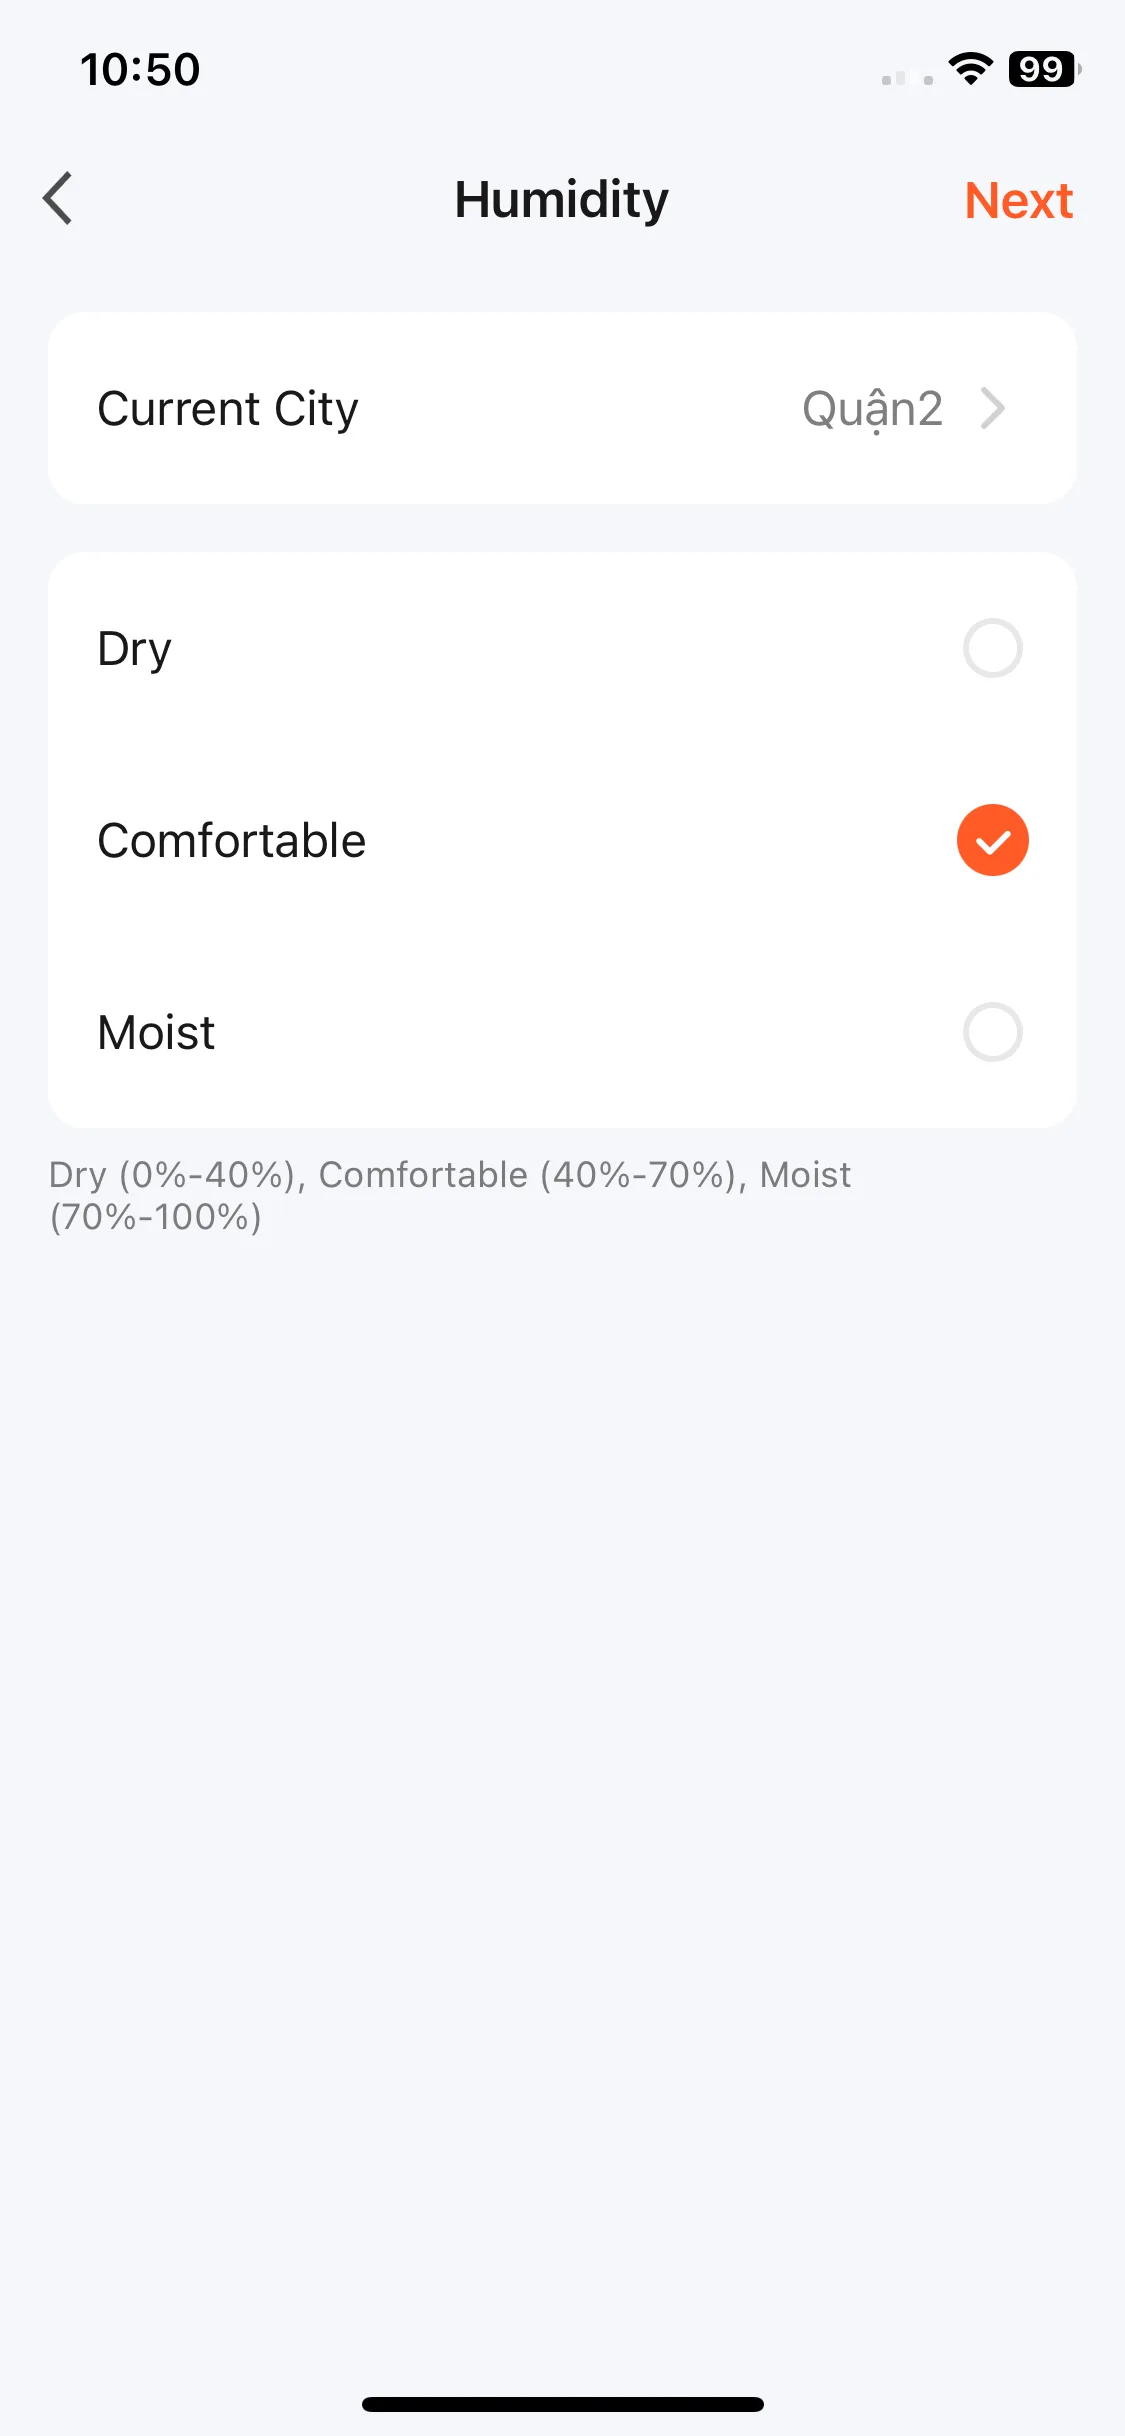Toggle the Comfortable orange checkmark
Image resolution: width=1125 pixels, height=2436 pixels.
coord(992,840)
